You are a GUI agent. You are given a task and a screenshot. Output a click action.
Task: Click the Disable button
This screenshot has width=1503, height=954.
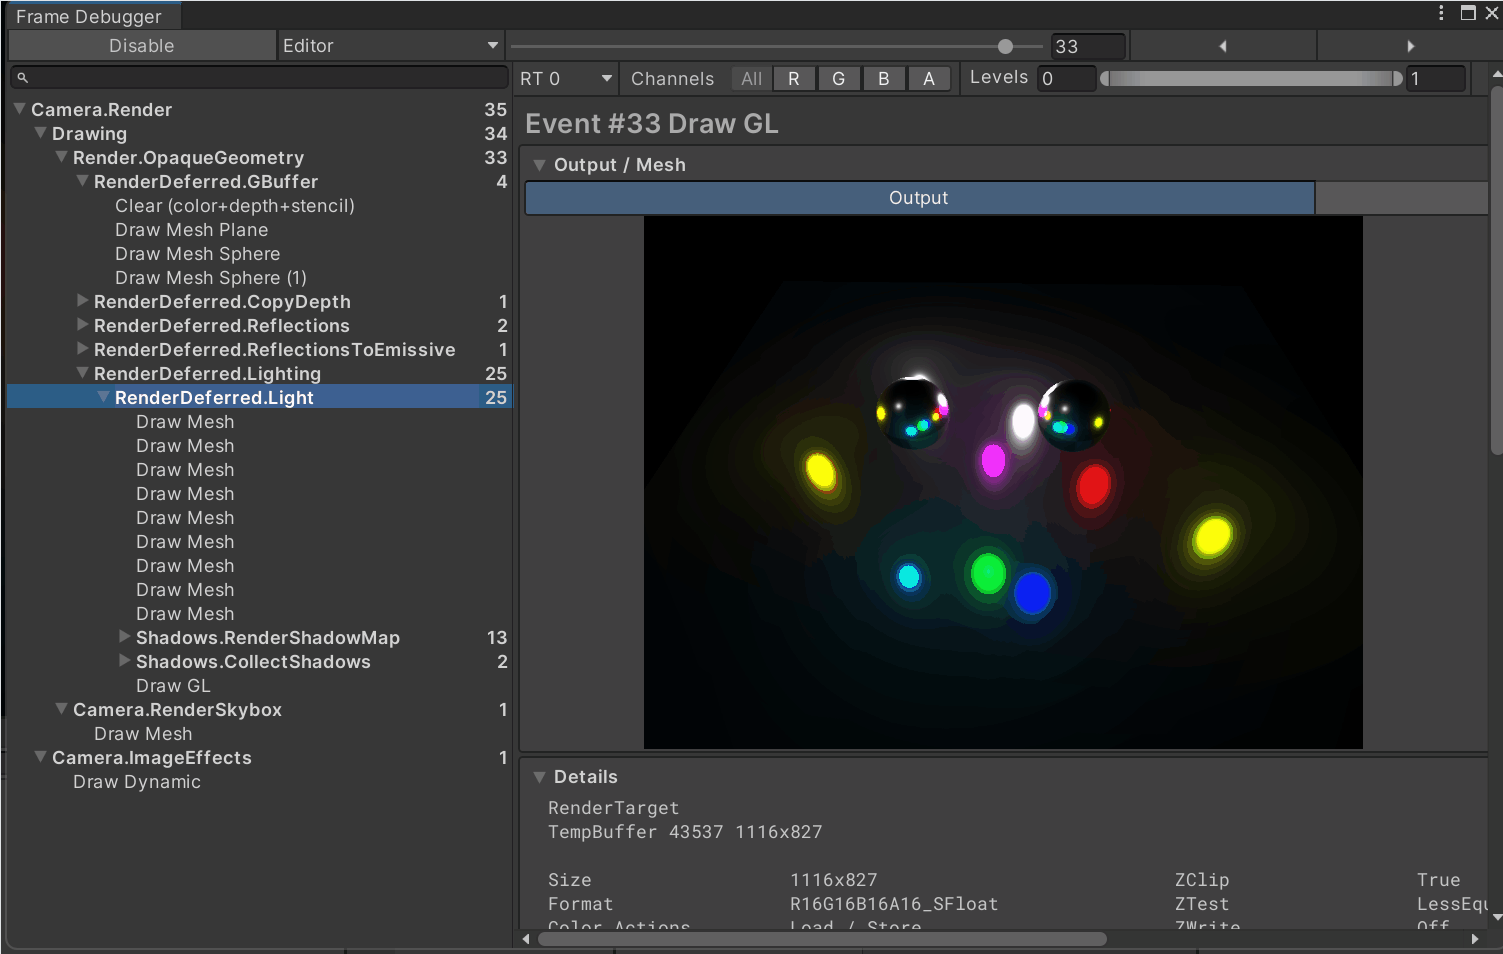pyautogui.click(x=141, y=46)
